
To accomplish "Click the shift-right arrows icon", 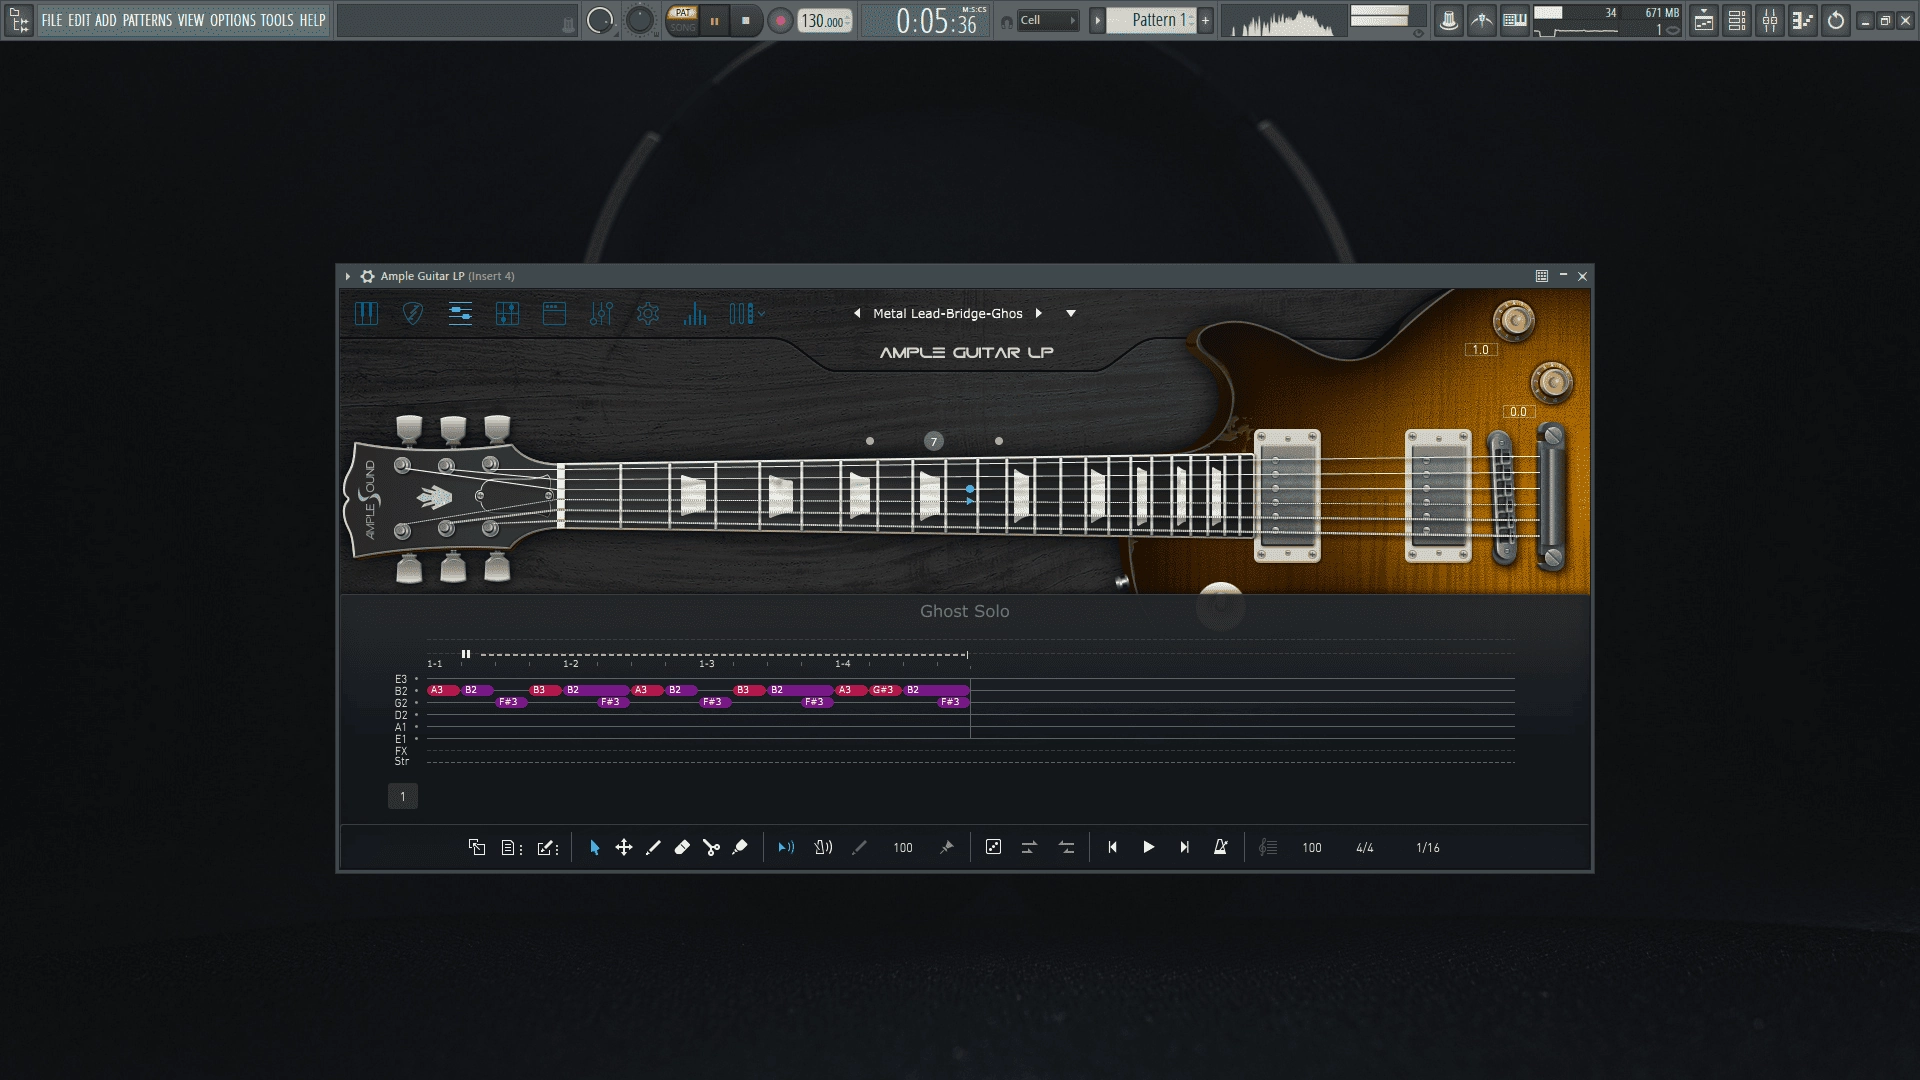I will tap(1029, 848).
